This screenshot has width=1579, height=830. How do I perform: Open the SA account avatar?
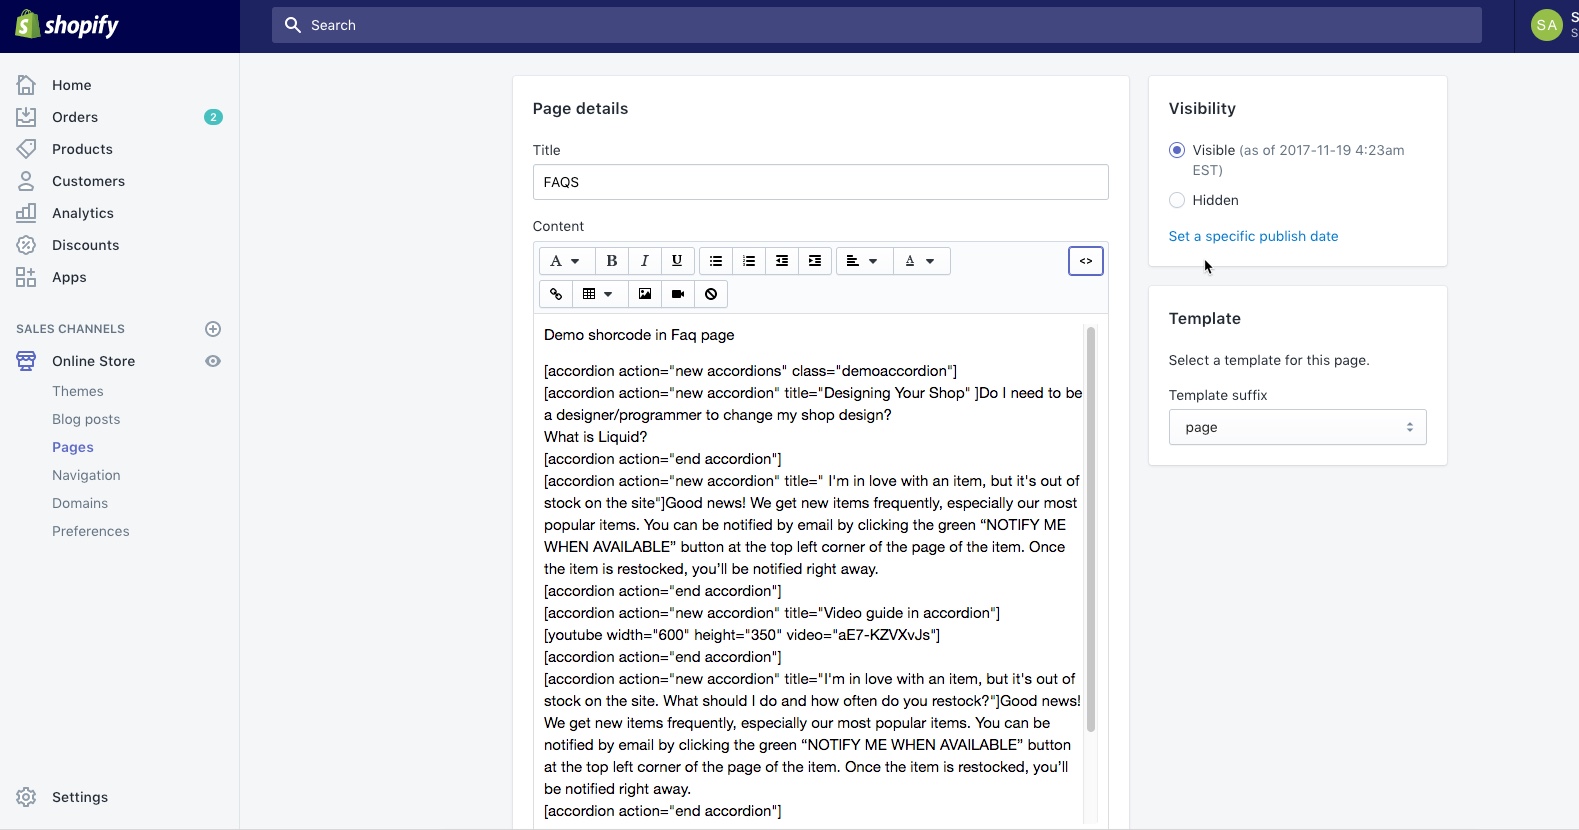tap(1547, 25)
